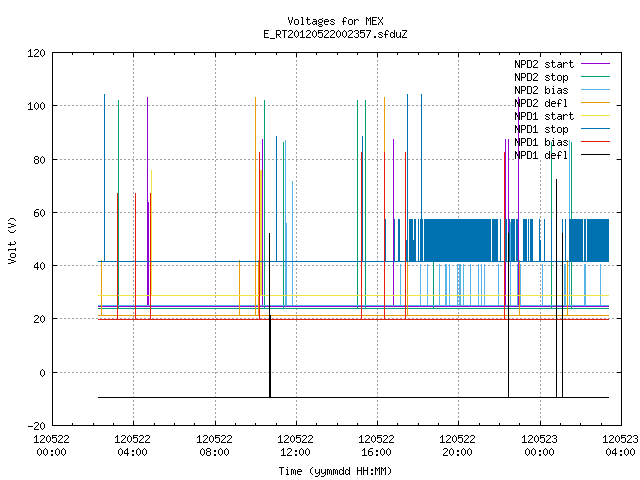This screenshot has height=480, width=640.
Task: Click the orange NPD2 defl legend line
Action: 595,103
